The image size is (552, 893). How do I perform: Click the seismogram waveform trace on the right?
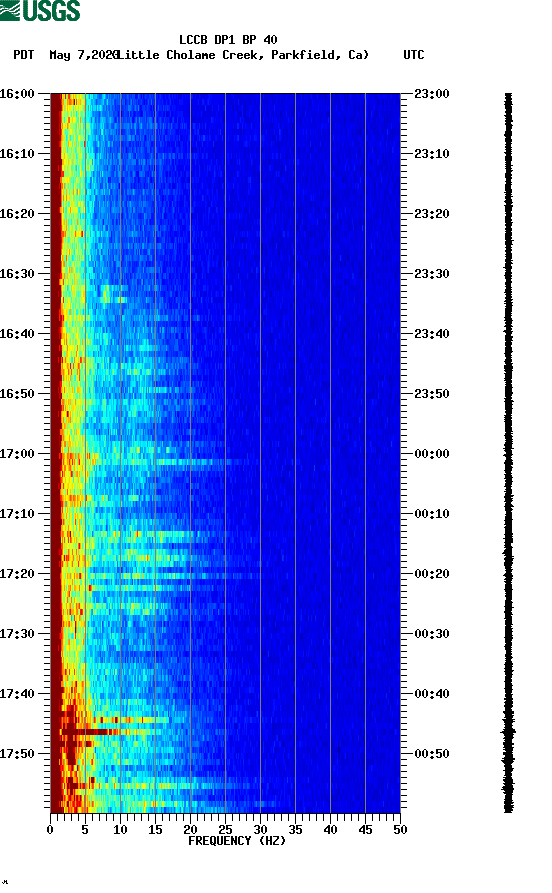click(508, 453)
